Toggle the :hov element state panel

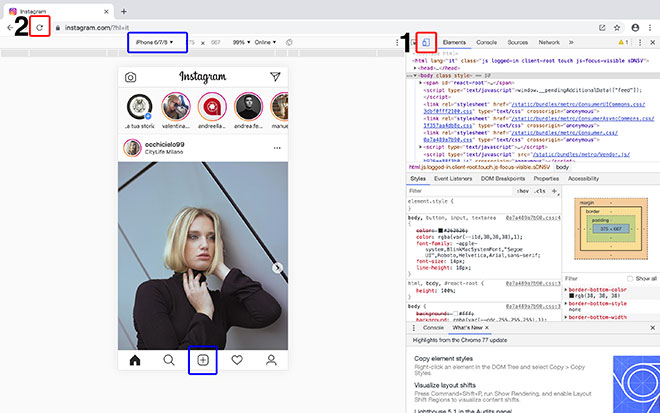521,190
